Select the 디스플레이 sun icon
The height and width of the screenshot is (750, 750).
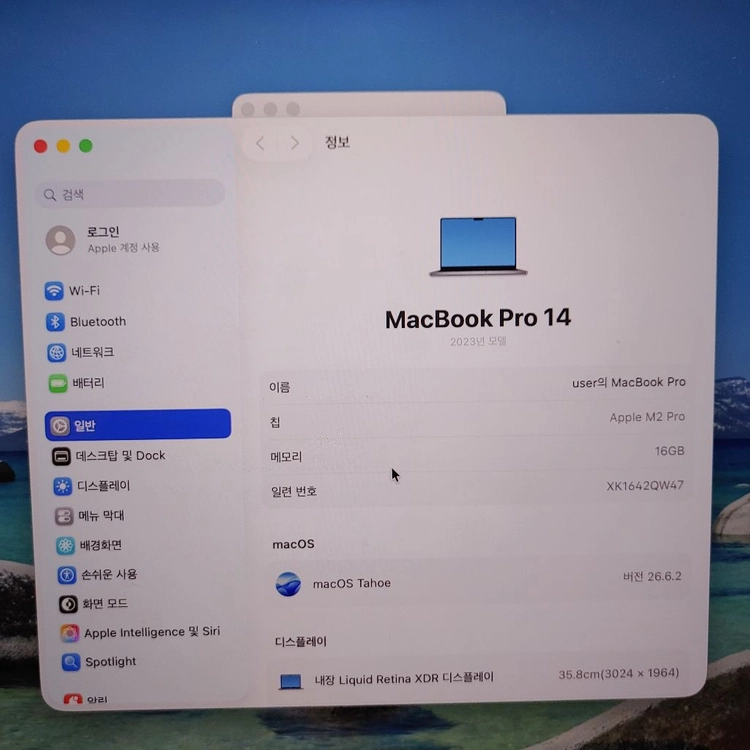click(x=63, y=486)
